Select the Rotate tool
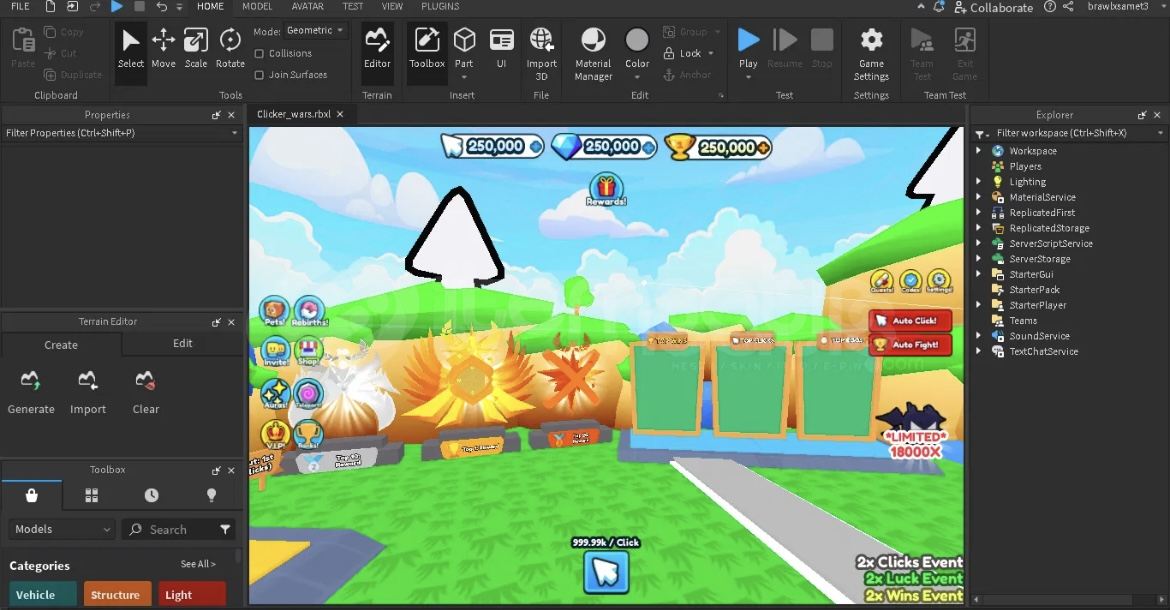This screenshot has height=610, width=1170. coord(230,48)
